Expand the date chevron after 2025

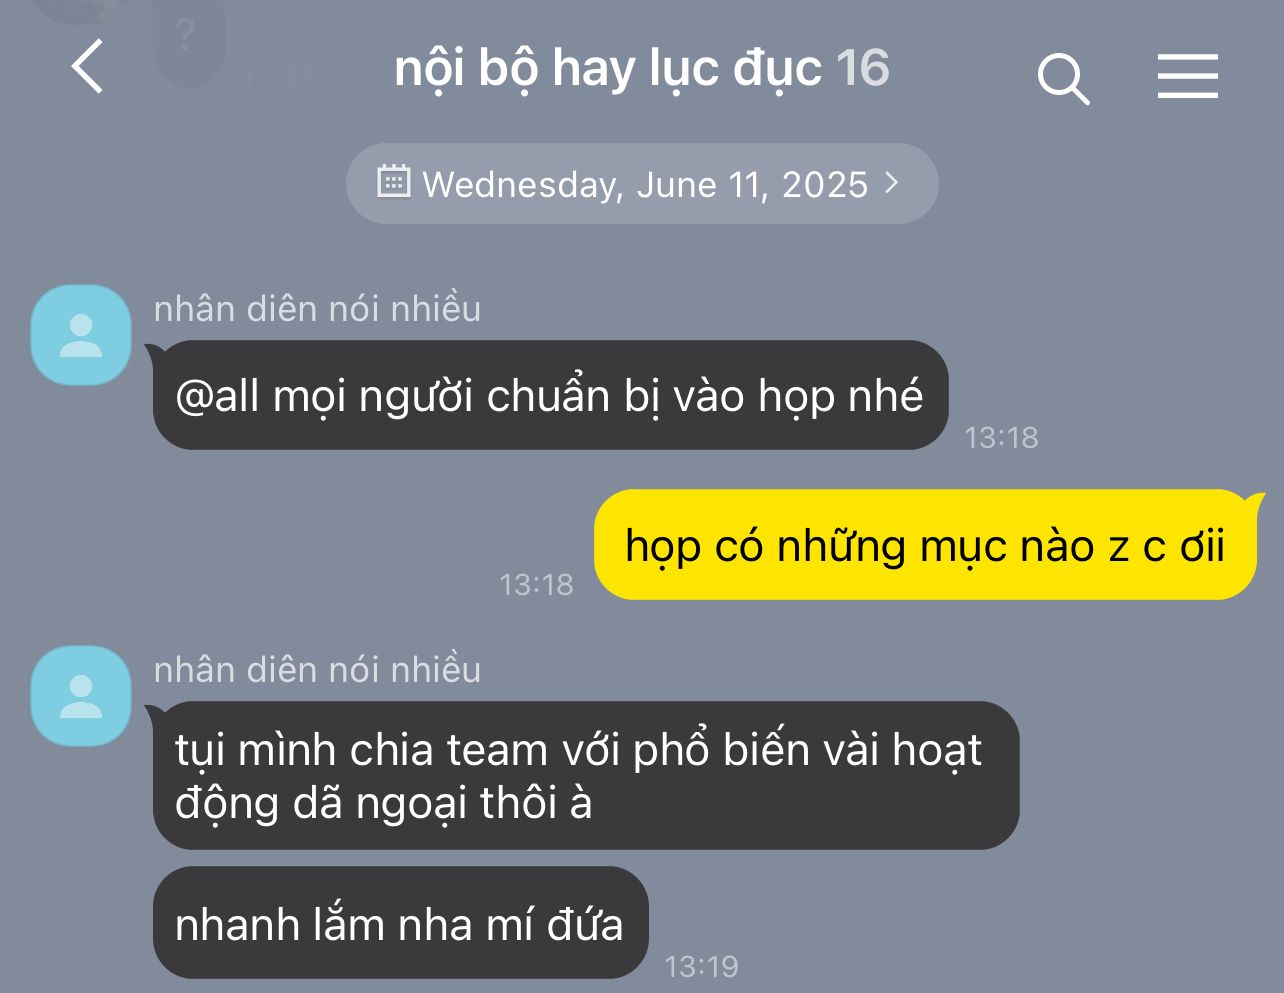pos(892,183)
